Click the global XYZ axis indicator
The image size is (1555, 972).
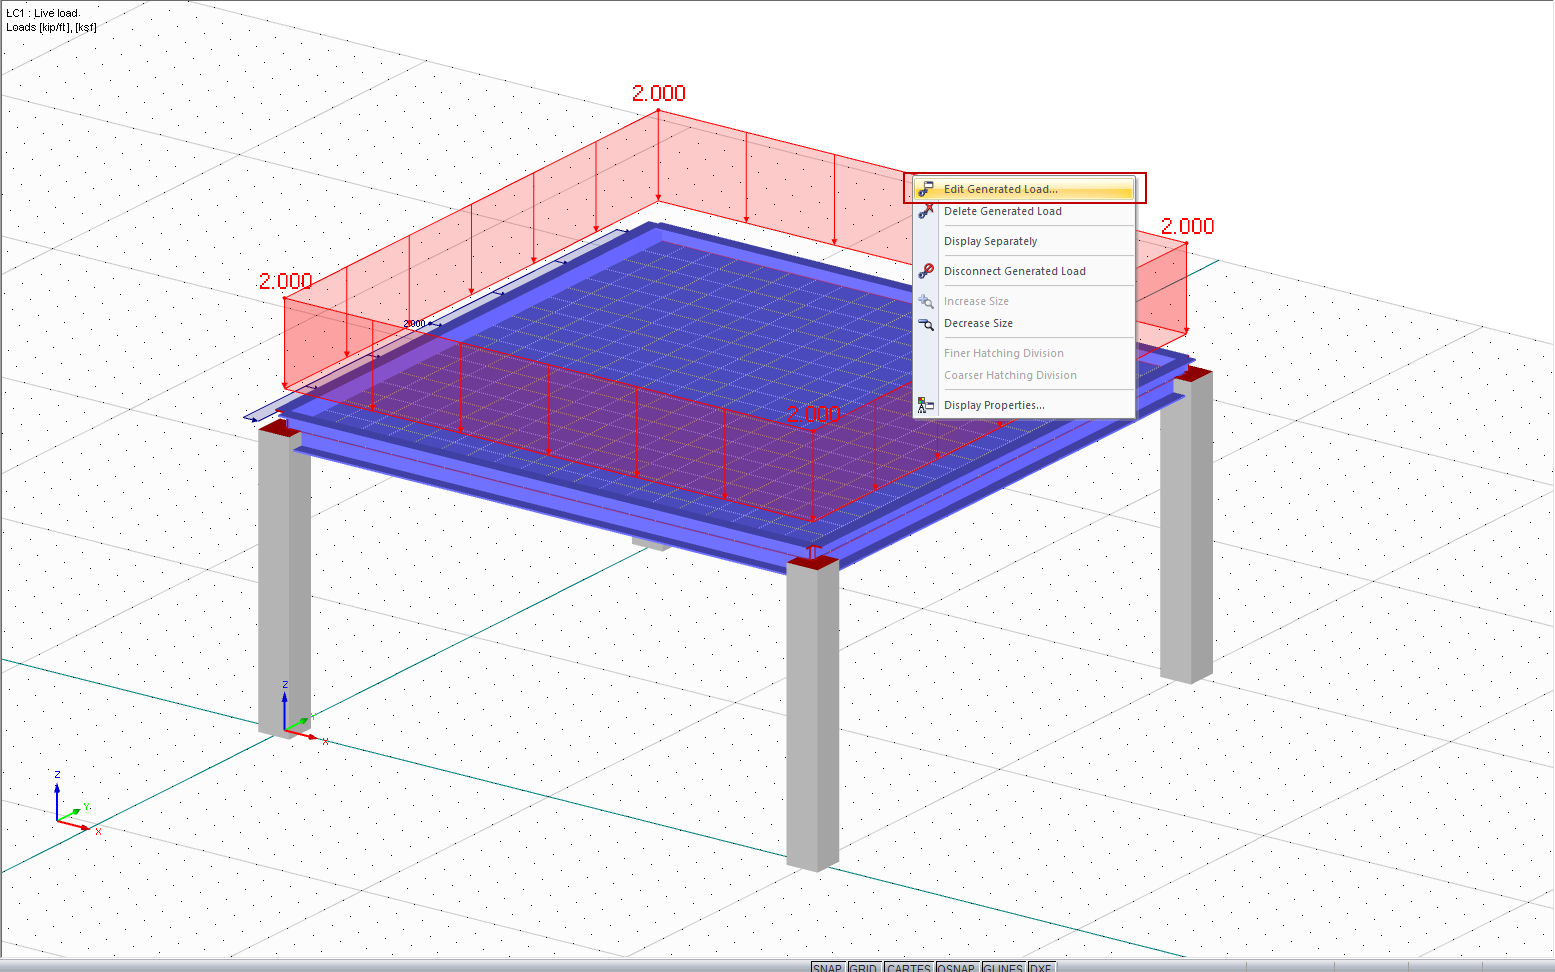coord(75,804)
